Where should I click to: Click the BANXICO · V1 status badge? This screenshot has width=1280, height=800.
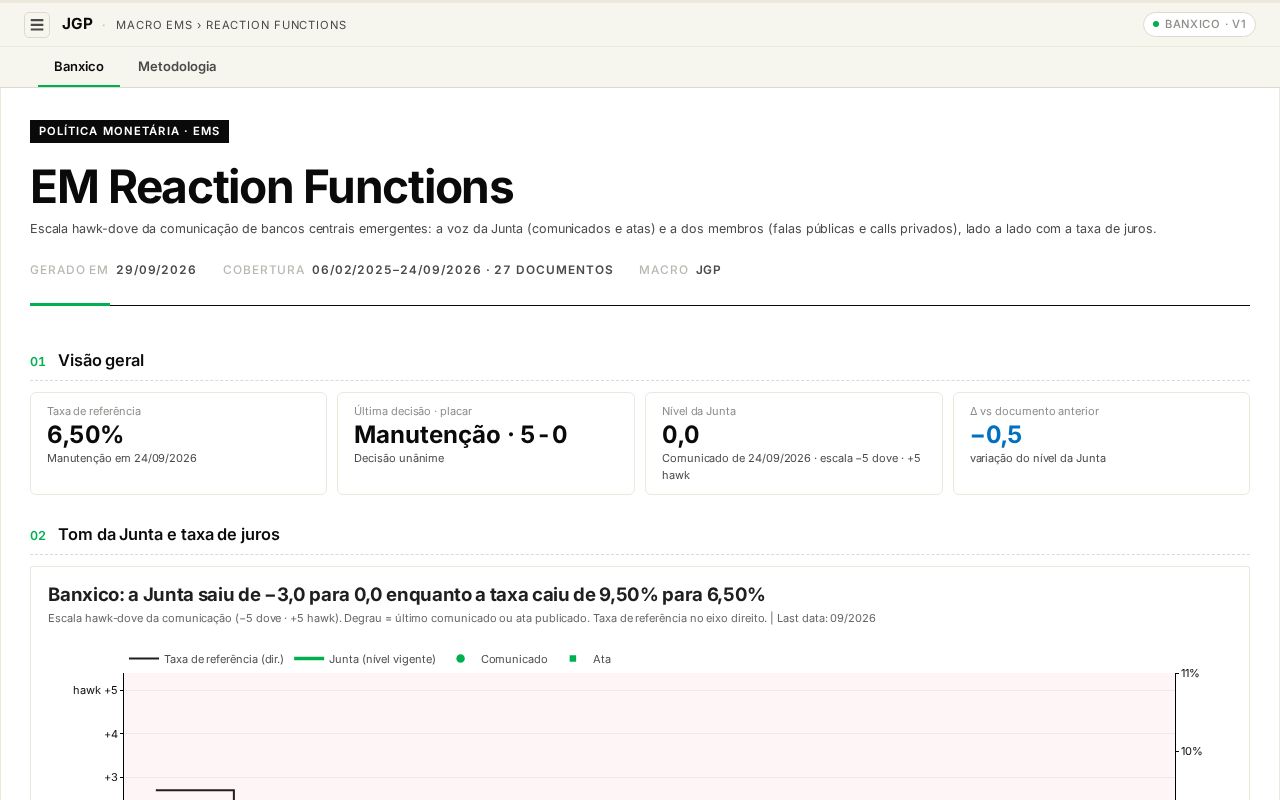click(1199, 24)
